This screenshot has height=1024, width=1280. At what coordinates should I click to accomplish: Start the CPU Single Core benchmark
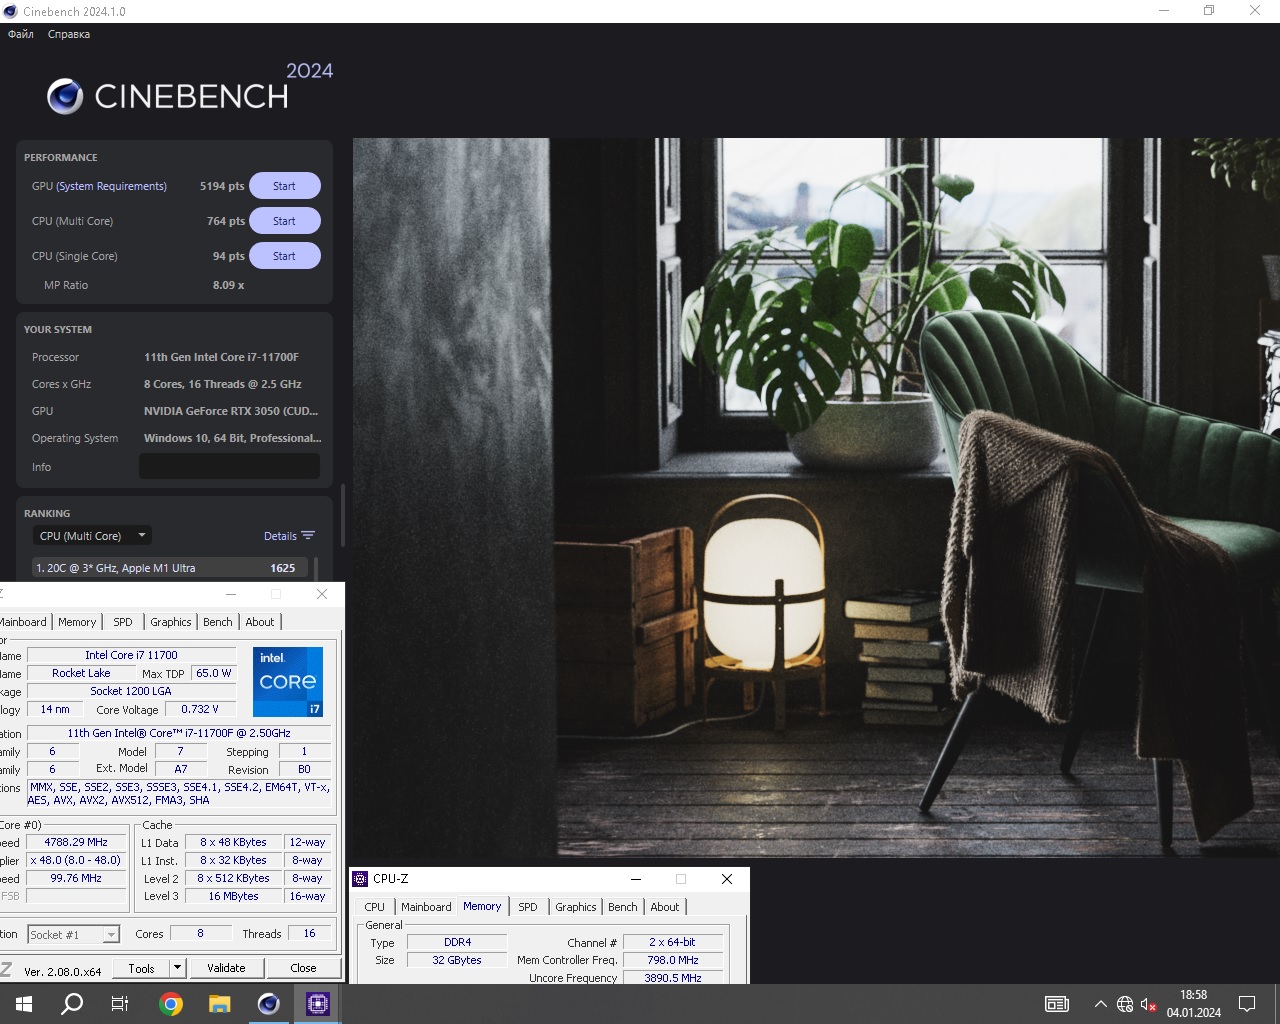tap(284, 256)
